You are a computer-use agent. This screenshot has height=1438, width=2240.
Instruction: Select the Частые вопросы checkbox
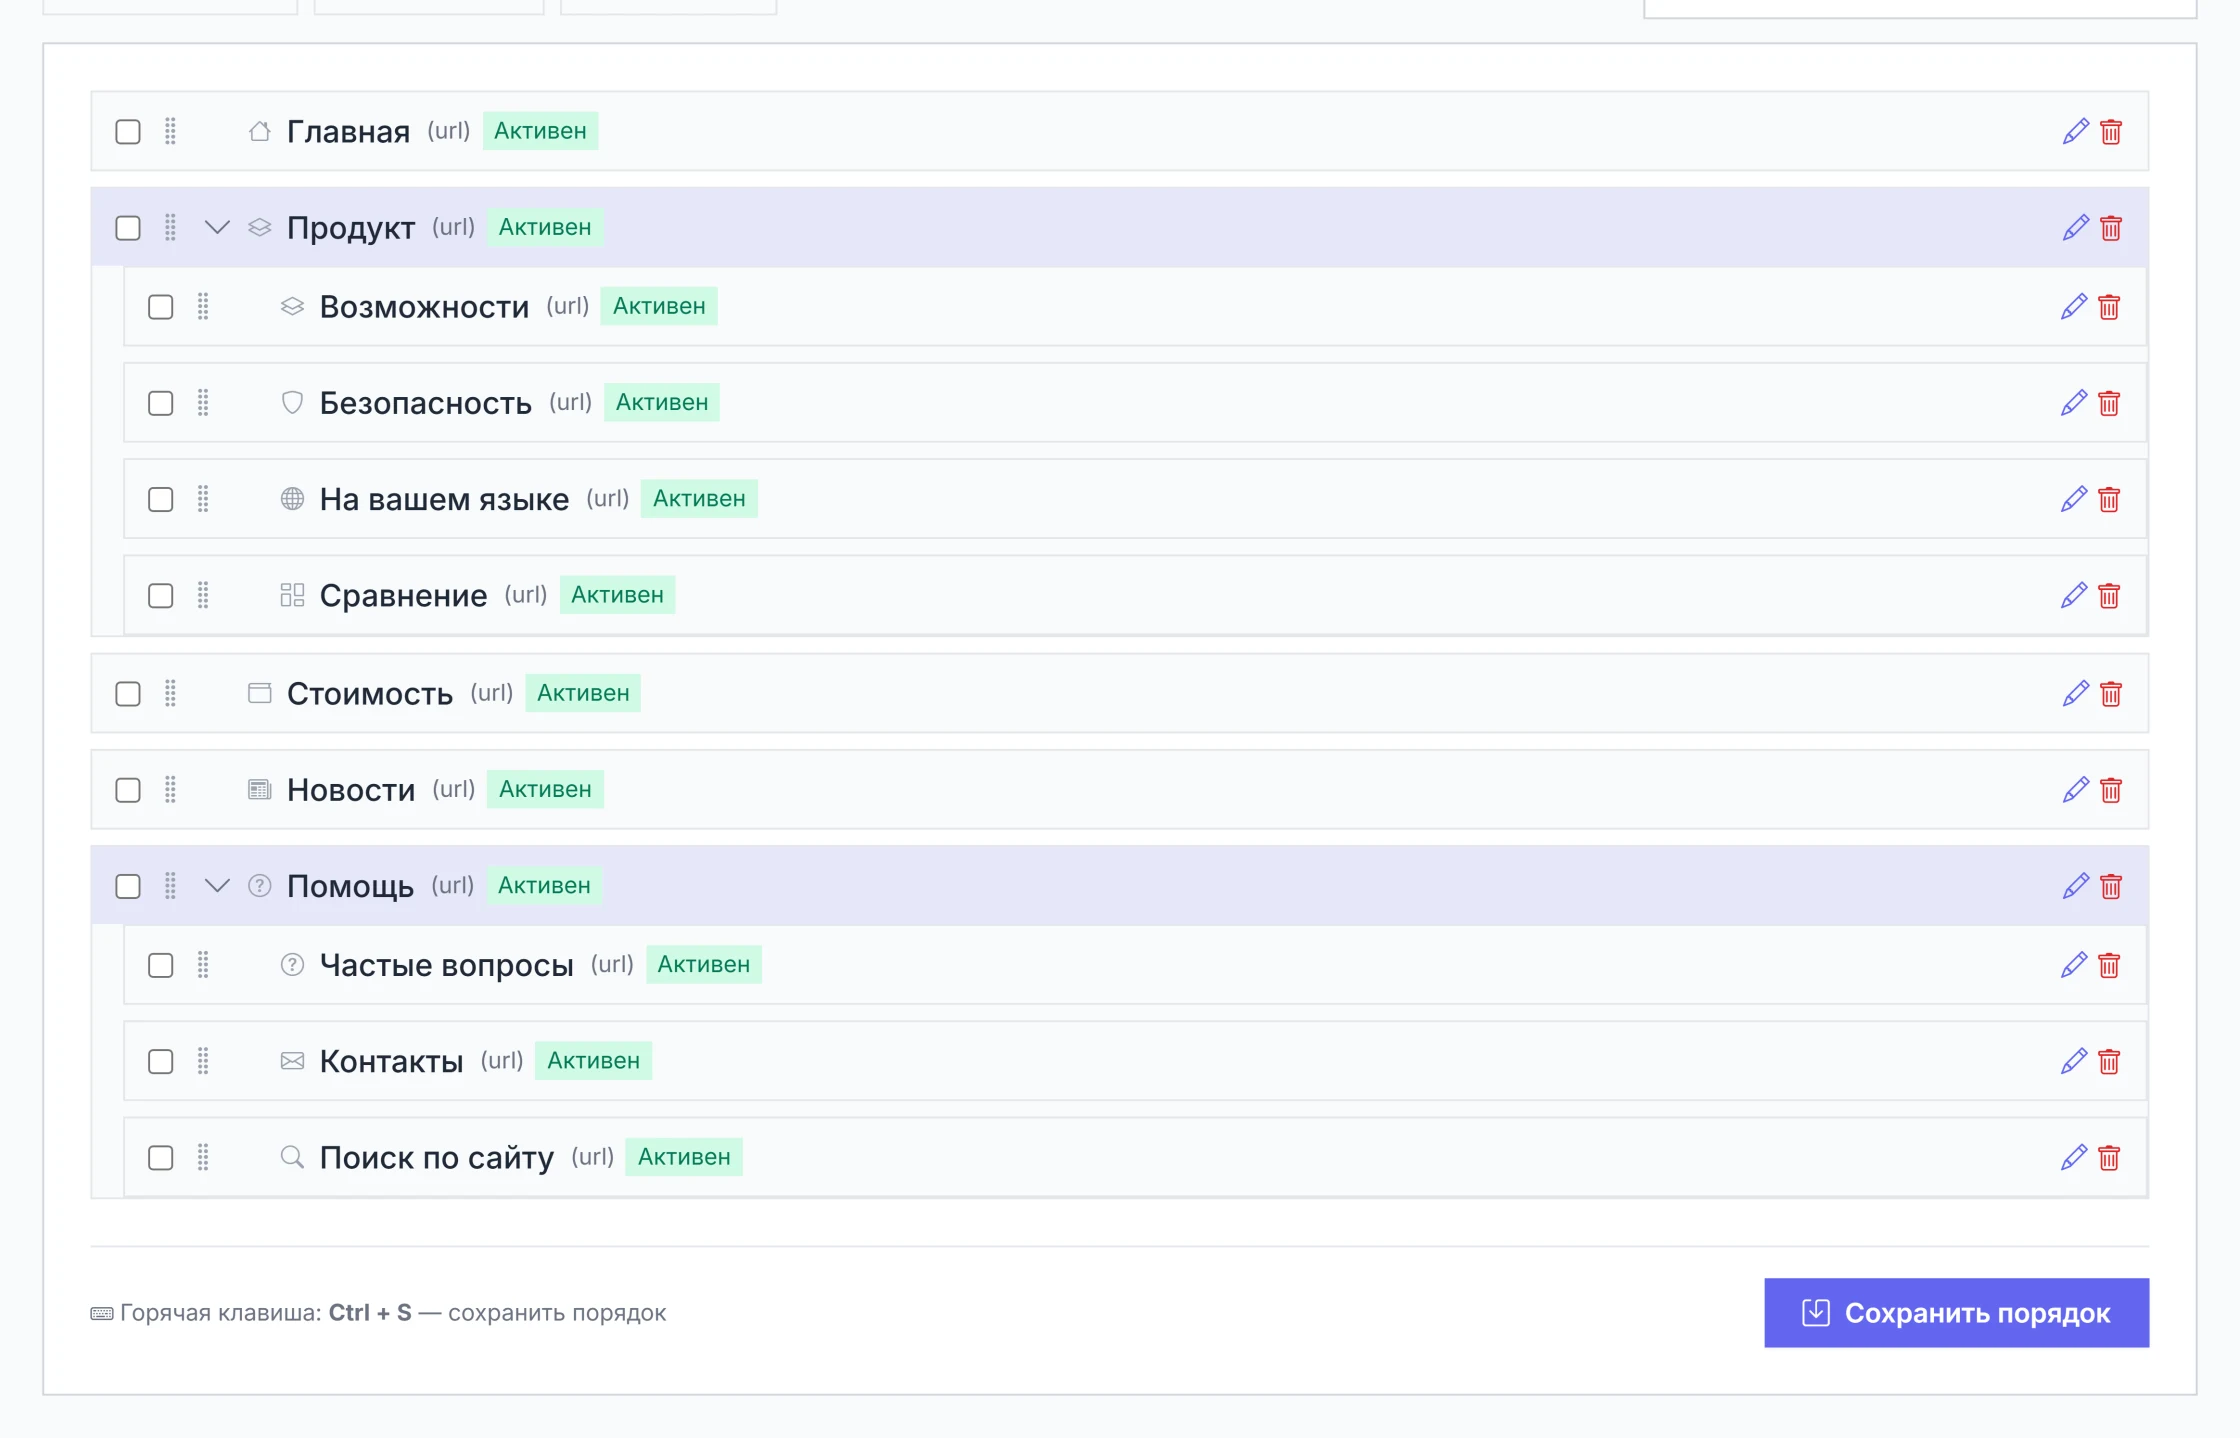point(161,965)
